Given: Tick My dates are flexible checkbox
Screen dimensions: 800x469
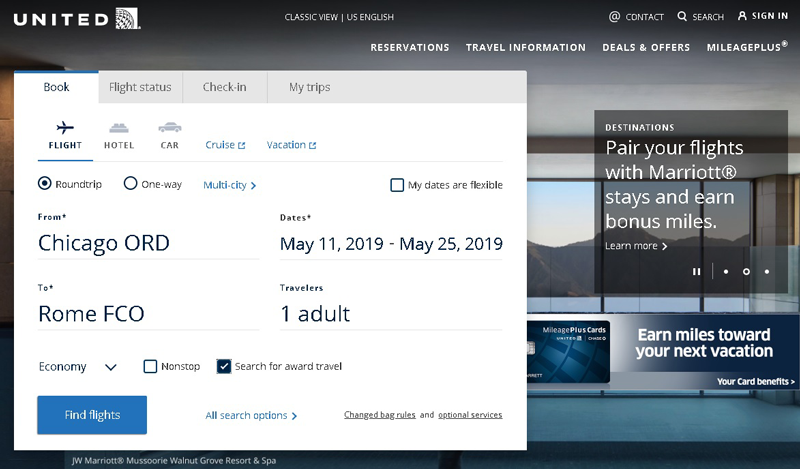Looking at the screenshot, I should (397, 185).
